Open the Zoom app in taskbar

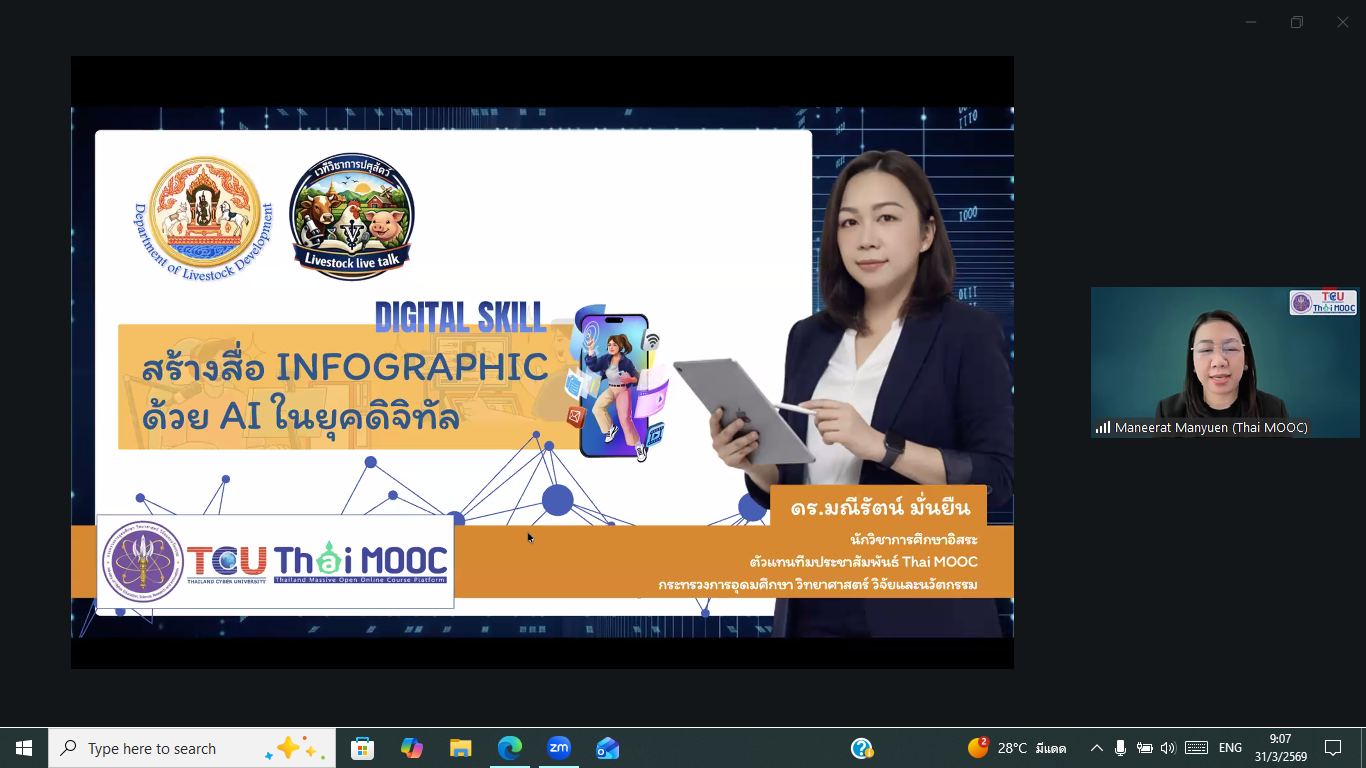click(x=559, y=748)
